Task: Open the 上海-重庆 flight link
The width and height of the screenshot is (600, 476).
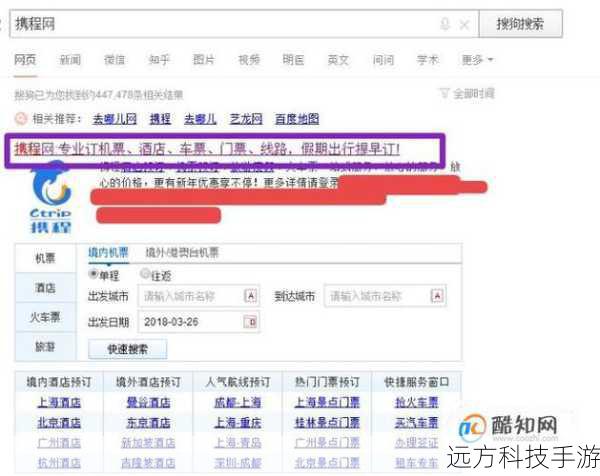Action: point(238,423)
